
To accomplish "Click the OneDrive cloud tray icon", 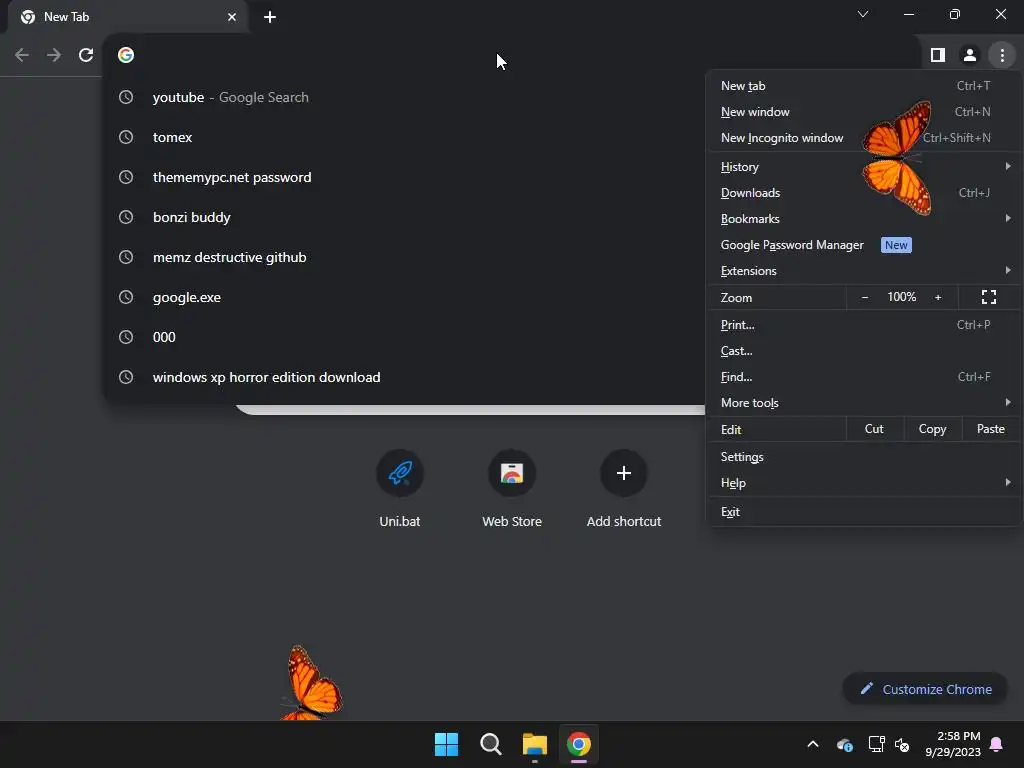I will tap(844, 744).
